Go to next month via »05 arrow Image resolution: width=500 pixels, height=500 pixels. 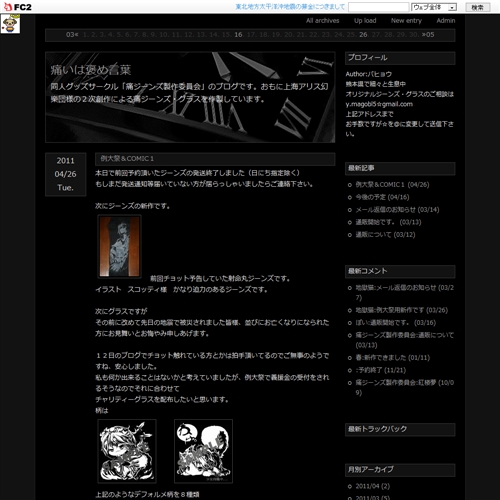point(428,35)
